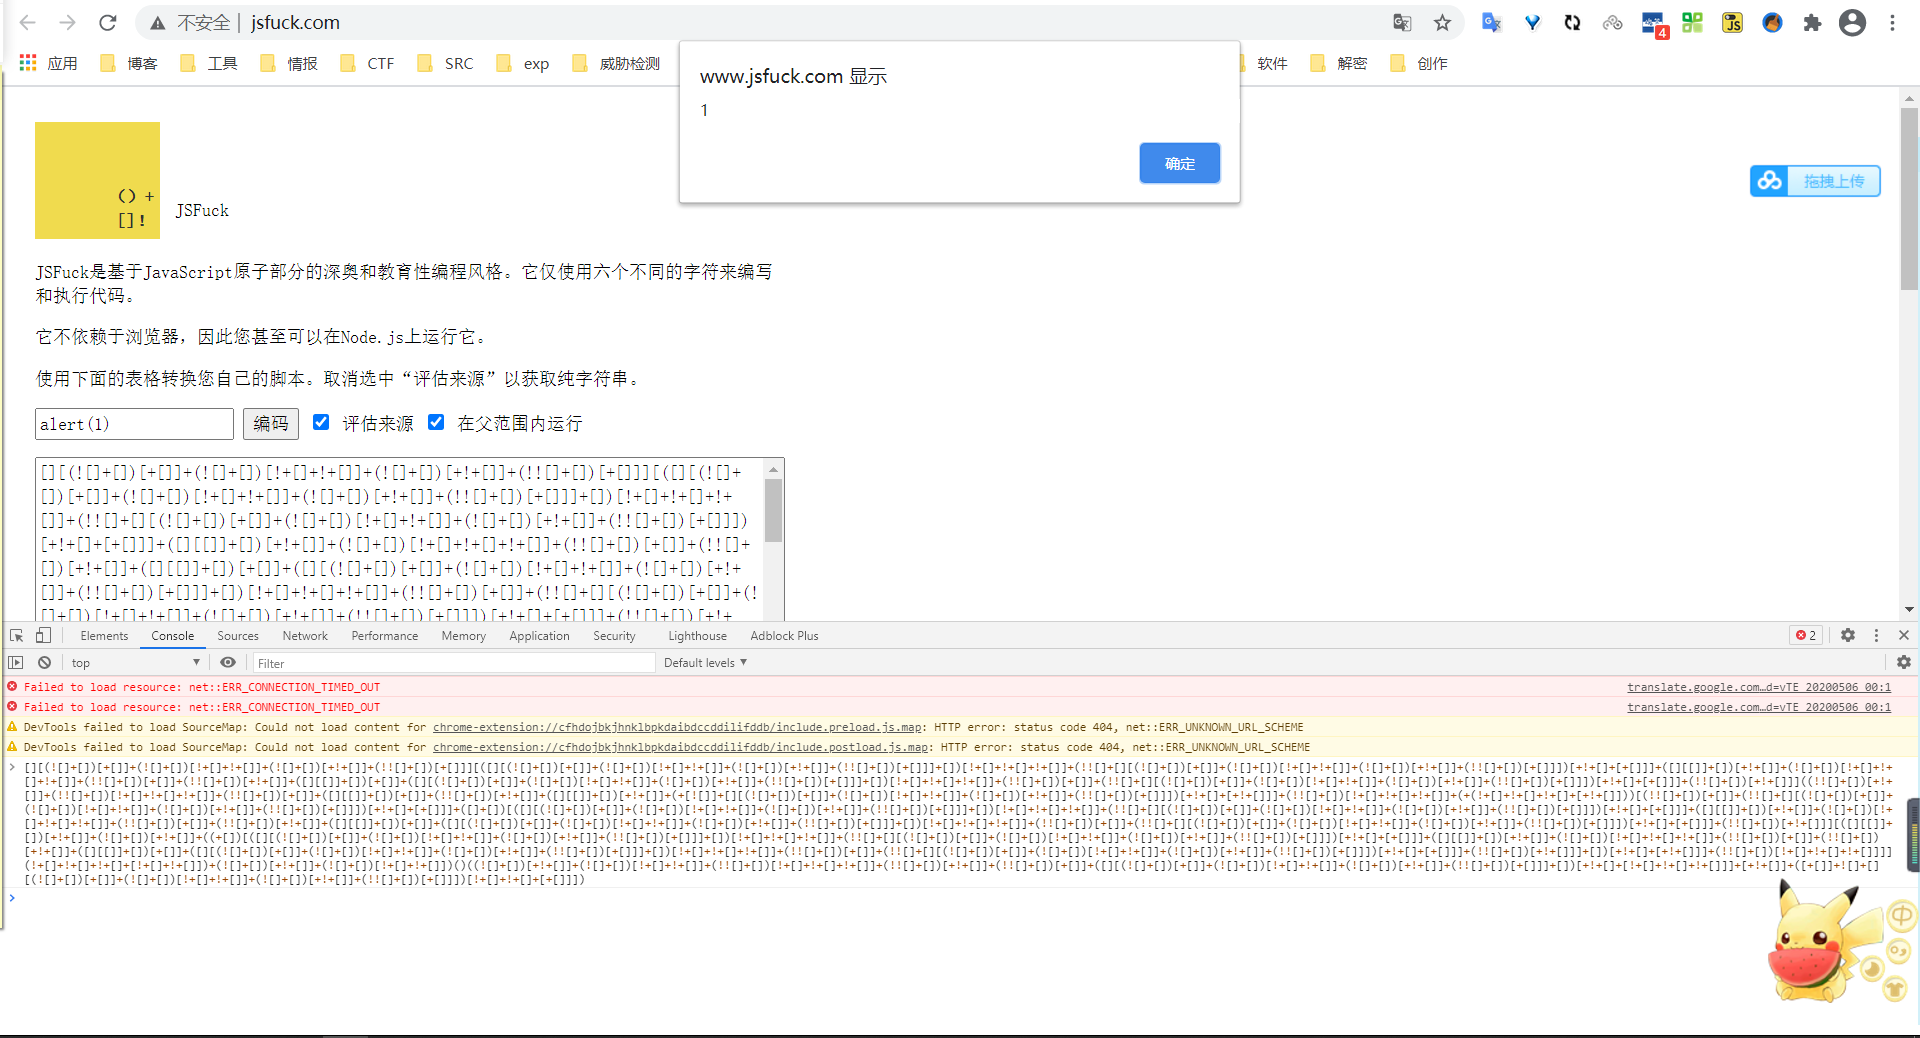This screenshot has width=1920, height=1038.
Task: Switch to the Network tab
Action: click(x=305, y=635)
